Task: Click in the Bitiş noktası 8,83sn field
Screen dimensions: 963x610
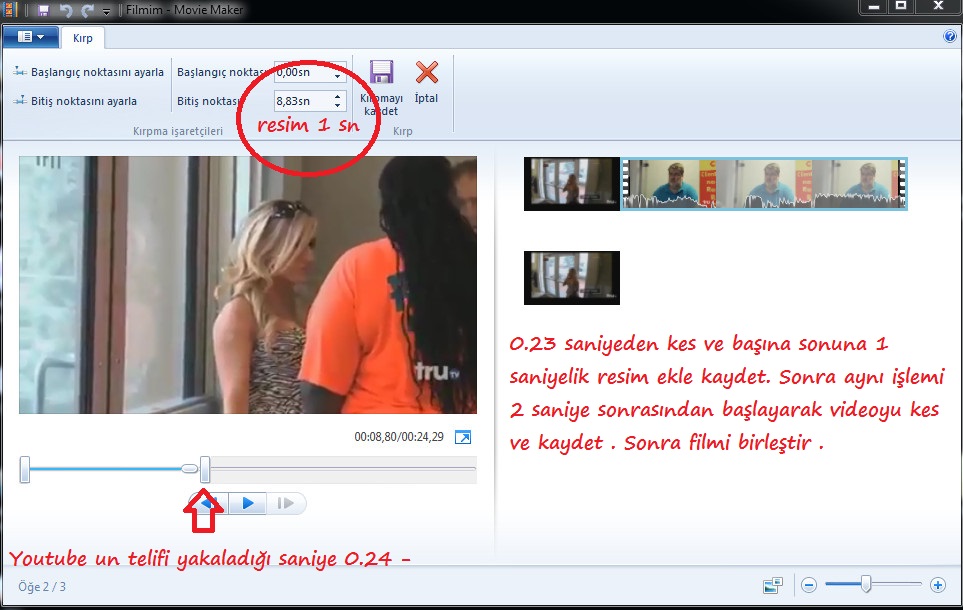Action: [x=300, y=101]
